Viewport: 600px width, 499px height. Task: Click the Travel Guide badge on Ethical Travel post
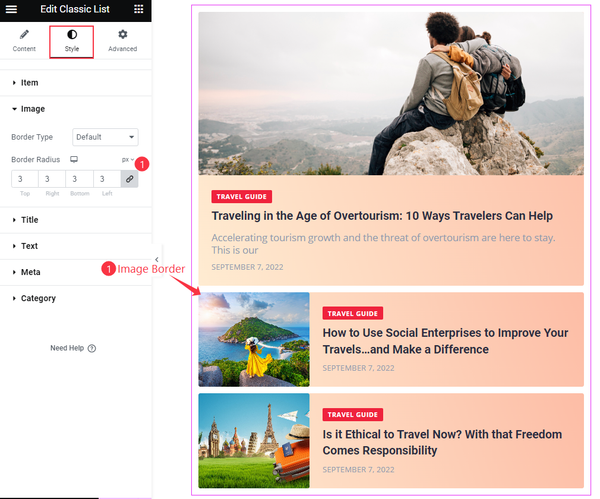[x=352, y=414]
